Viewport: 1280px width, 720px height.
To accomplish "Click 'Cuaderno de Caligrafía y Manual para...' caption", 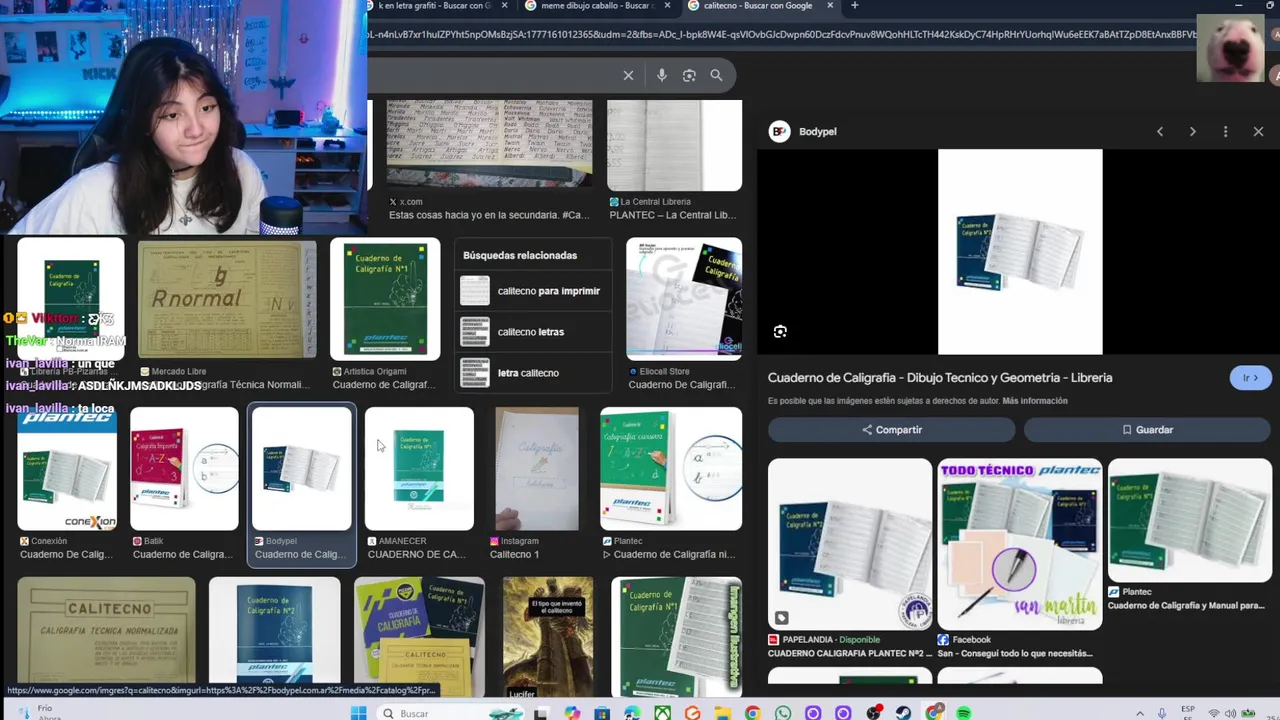I will pos(1186,606).
